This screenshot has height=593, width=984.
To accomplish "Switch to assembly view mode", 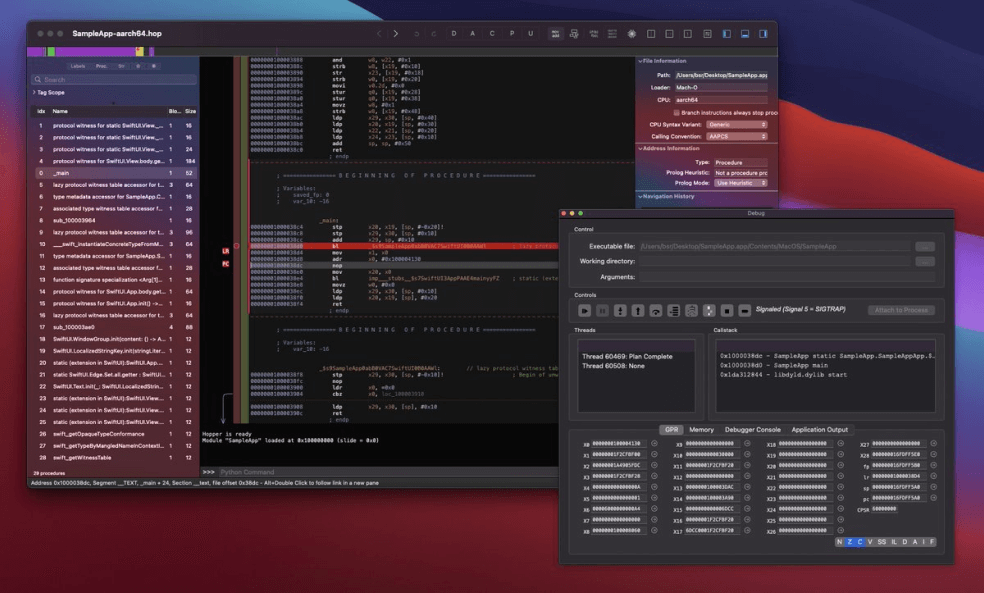I will point(555,34).
